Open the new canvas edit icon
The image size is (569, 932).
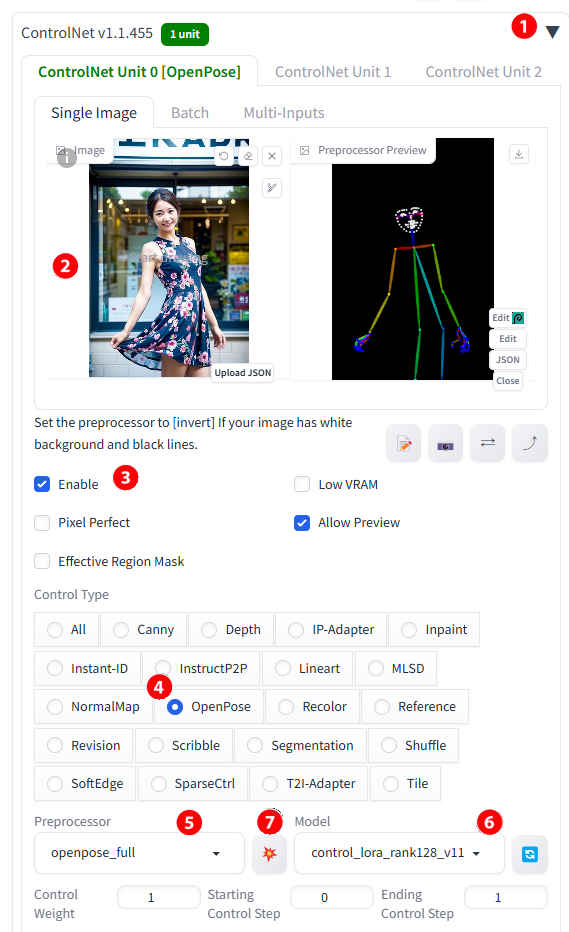point(404,443)
